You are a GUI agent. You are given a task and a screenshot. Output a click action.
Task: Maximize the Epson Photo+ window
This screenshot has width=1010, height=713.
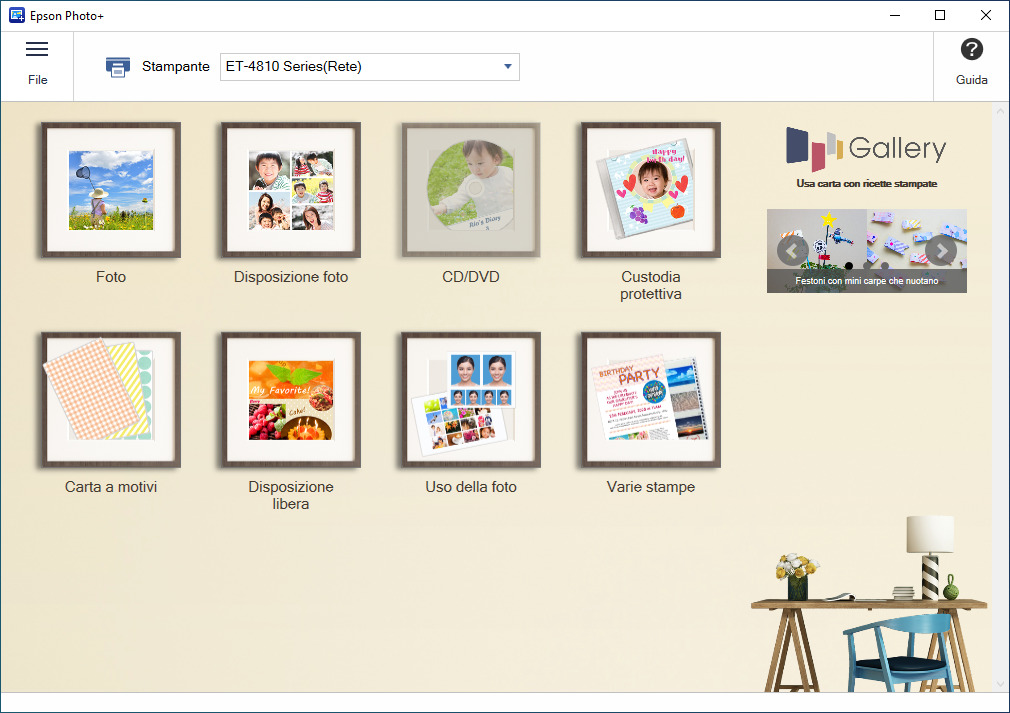click(x=940, y=15)
